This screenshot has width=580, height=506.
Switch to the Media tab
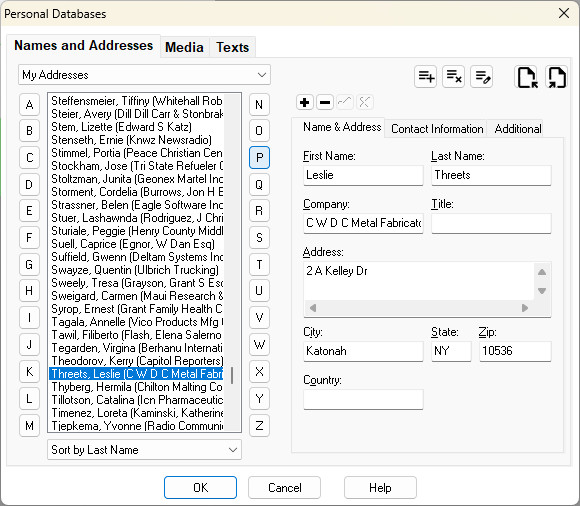[x=184, y=47]
